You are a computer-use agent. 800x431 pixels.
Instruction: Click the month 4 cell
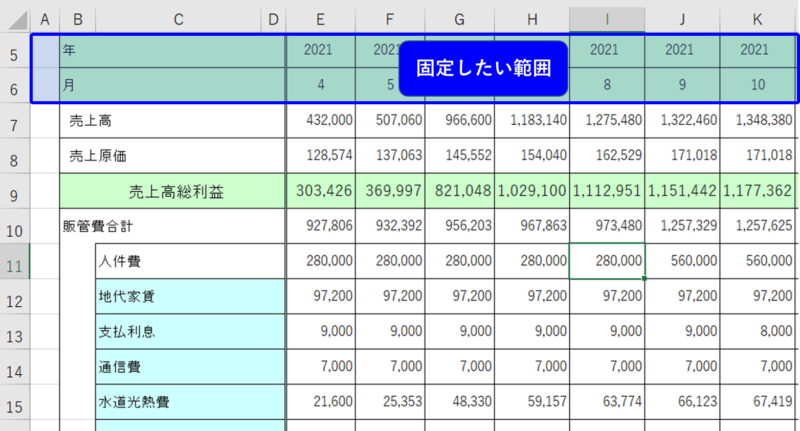[x=320, y=85]
